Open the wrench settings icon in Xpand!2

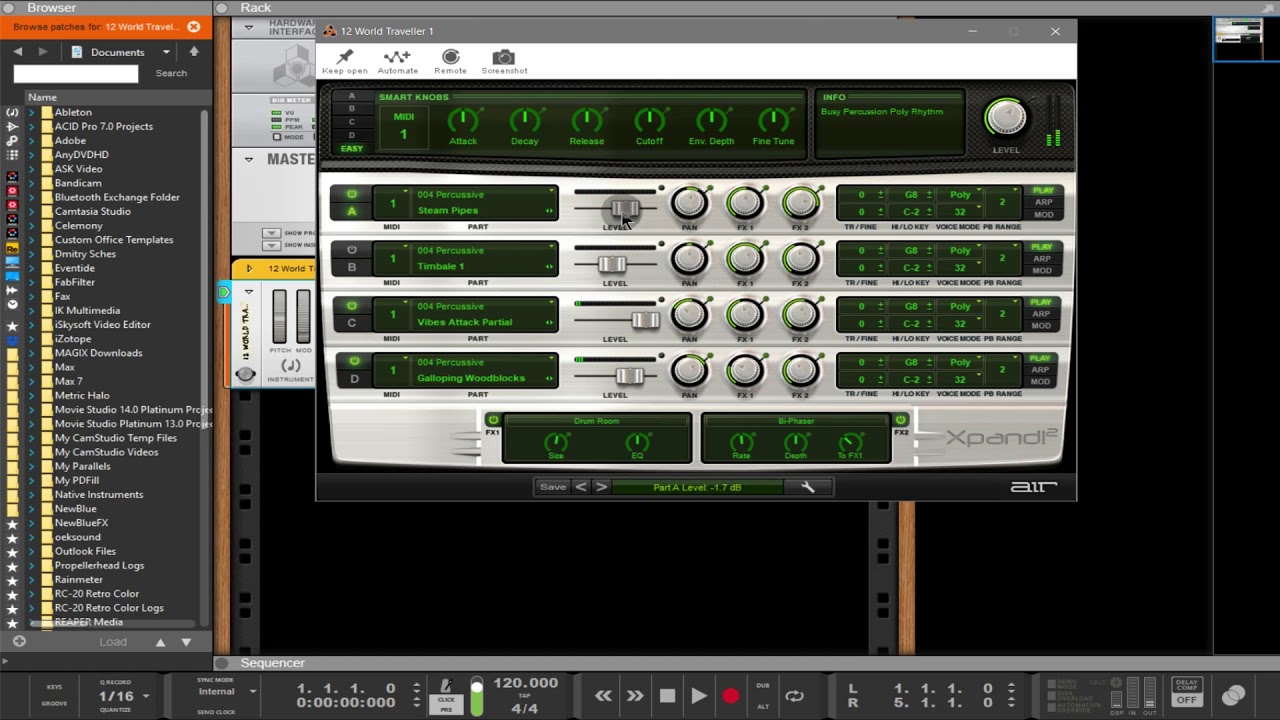tap(808, 487)
